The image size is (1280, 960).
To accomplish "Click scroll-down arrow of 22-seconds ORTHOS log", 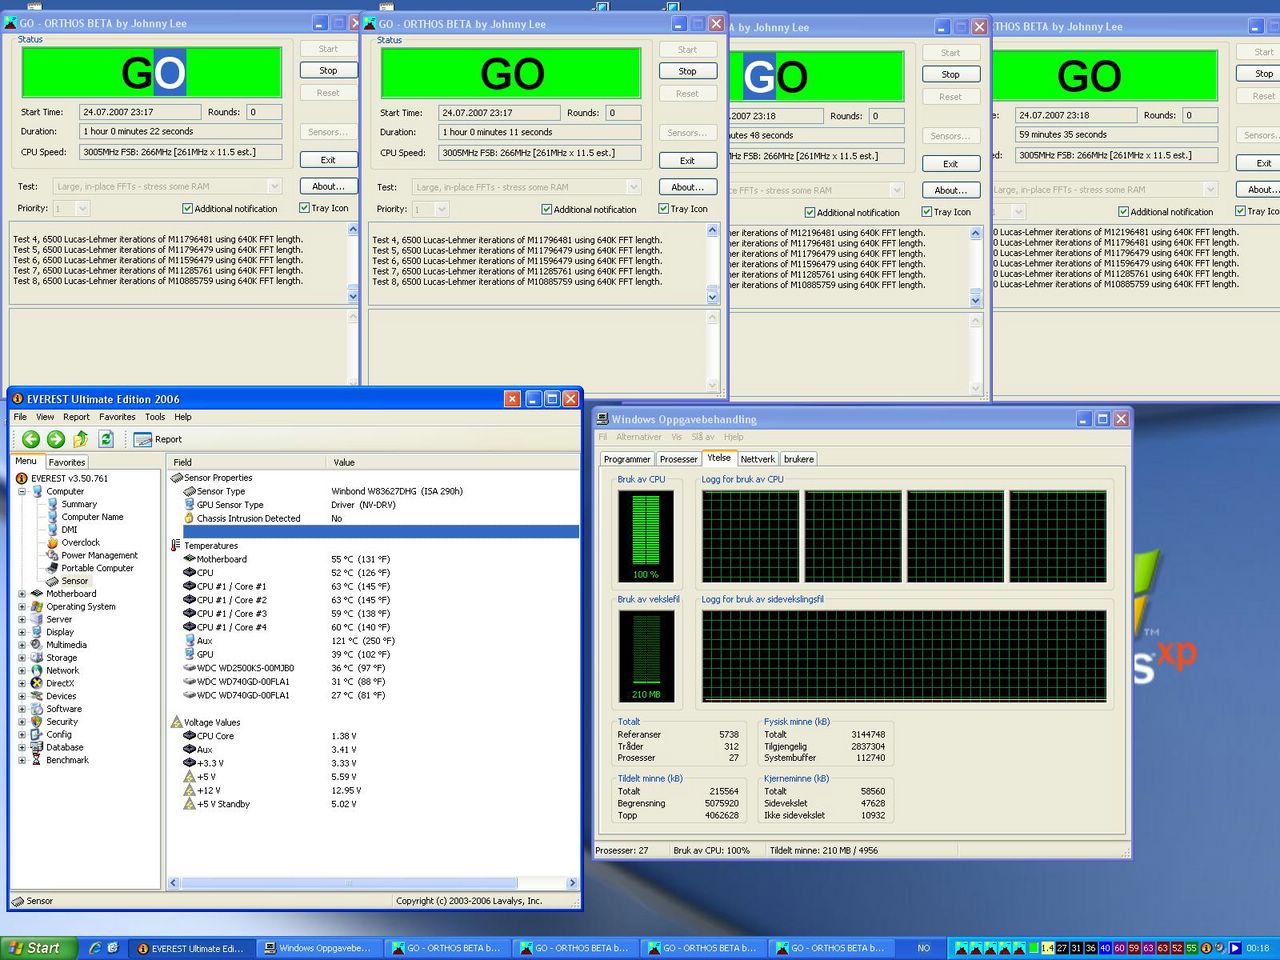I will [x=353, y=296].
